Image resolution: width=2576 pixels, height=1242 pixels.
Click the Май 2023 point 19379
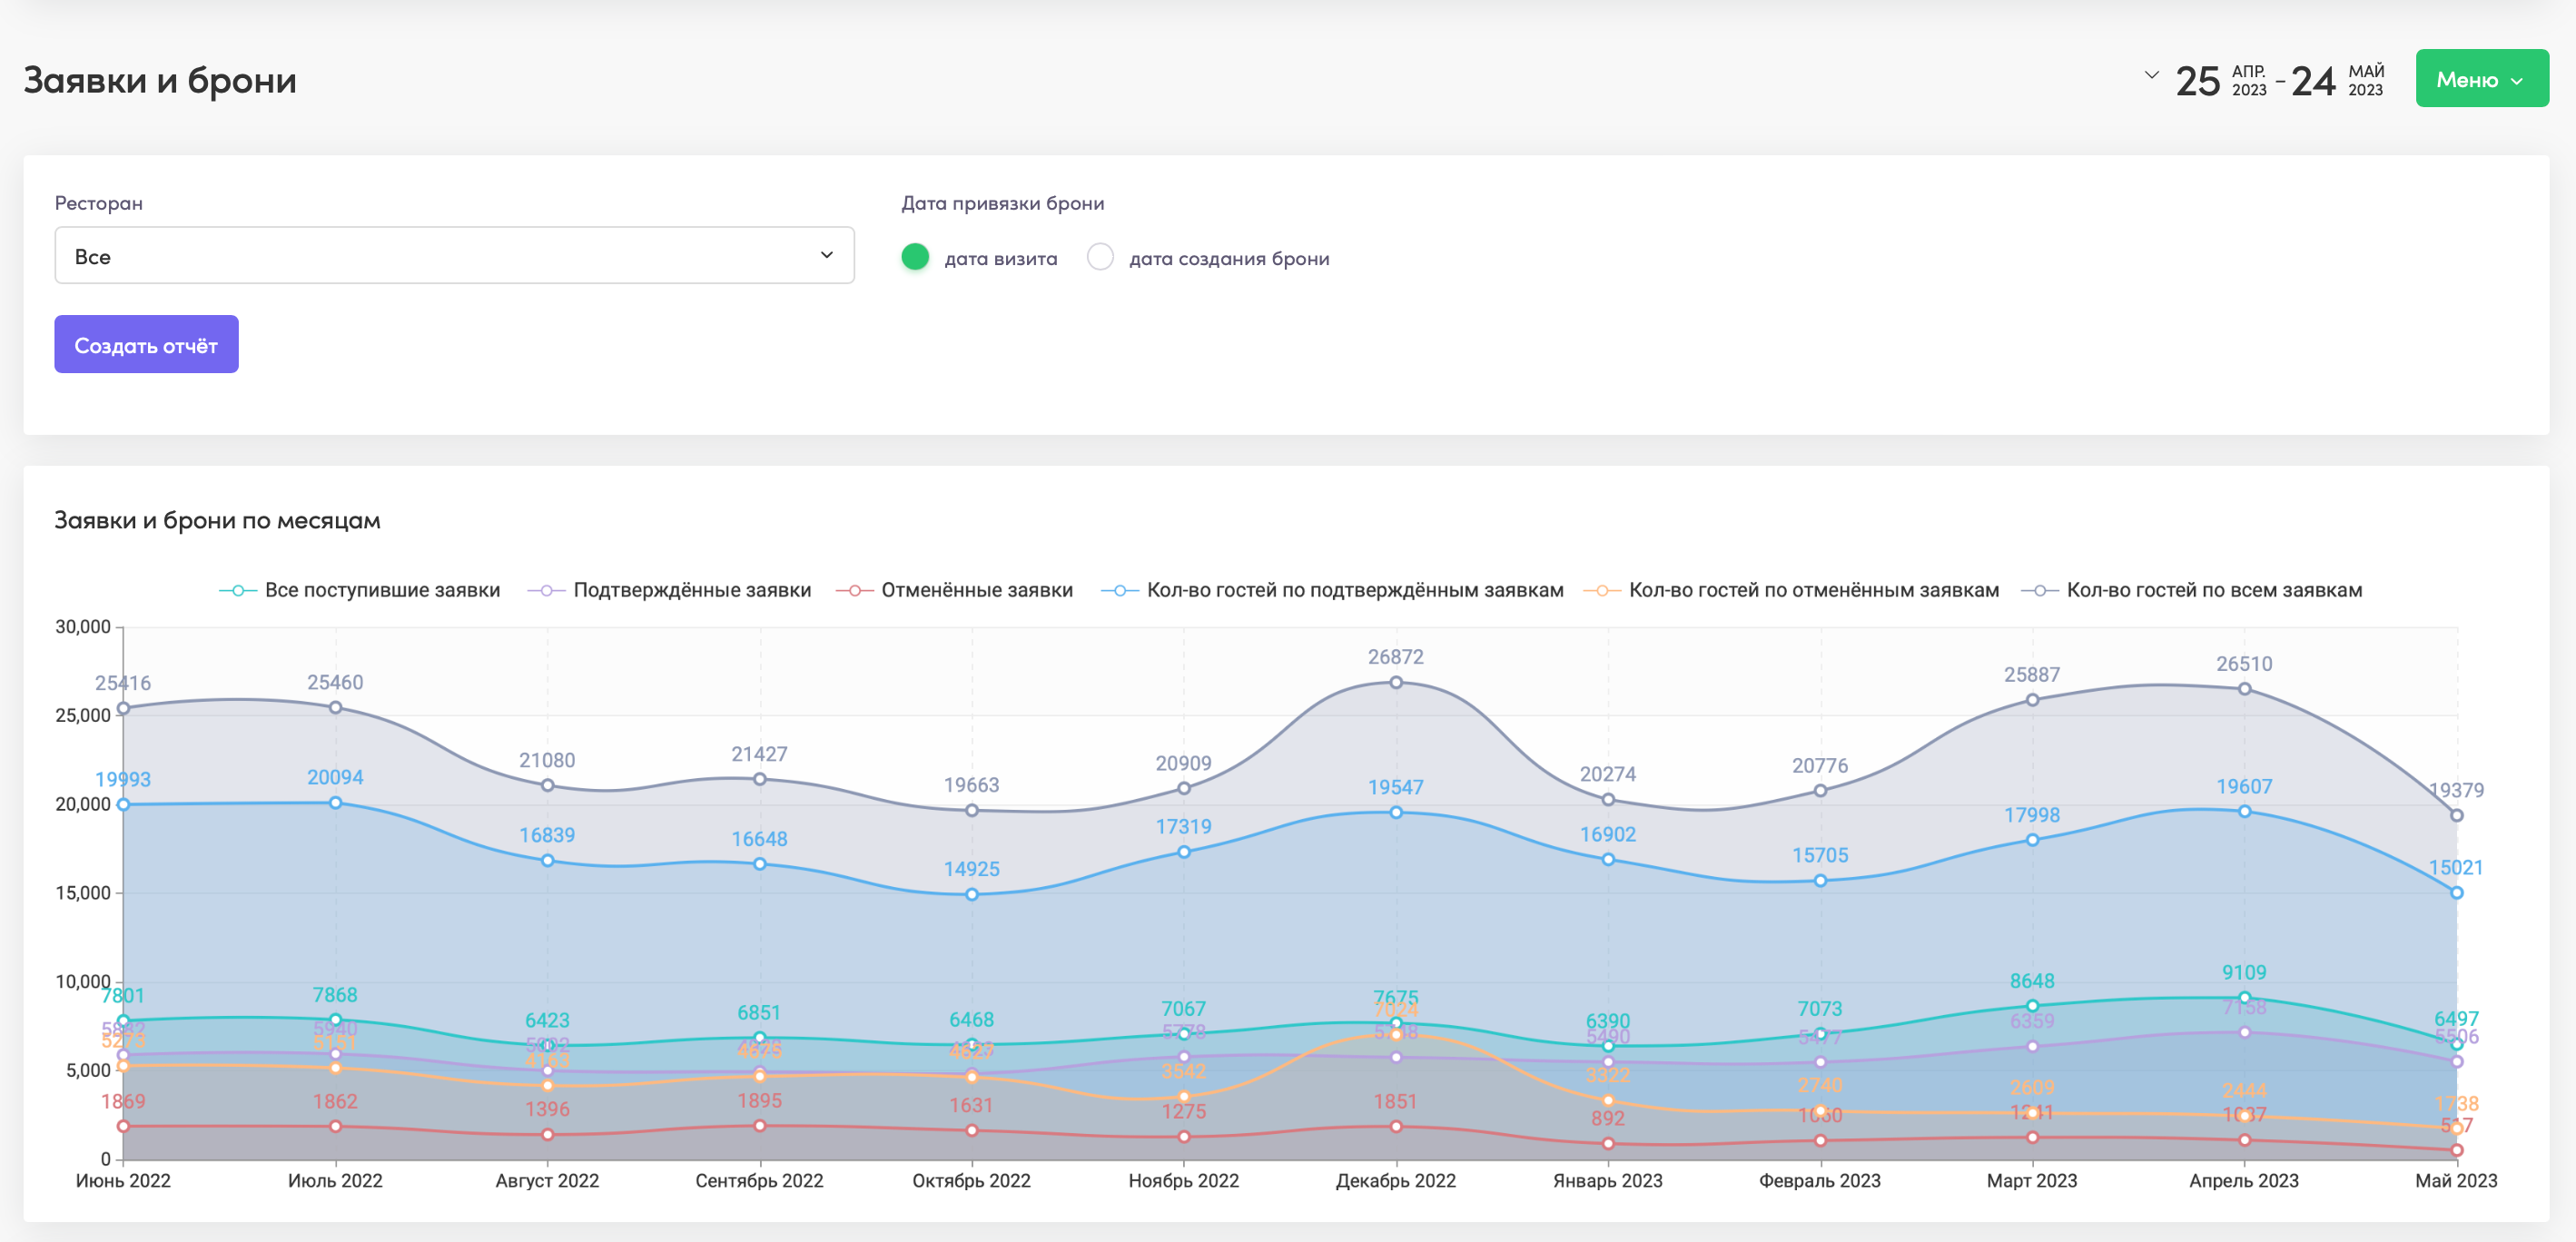pos(2456,816)
